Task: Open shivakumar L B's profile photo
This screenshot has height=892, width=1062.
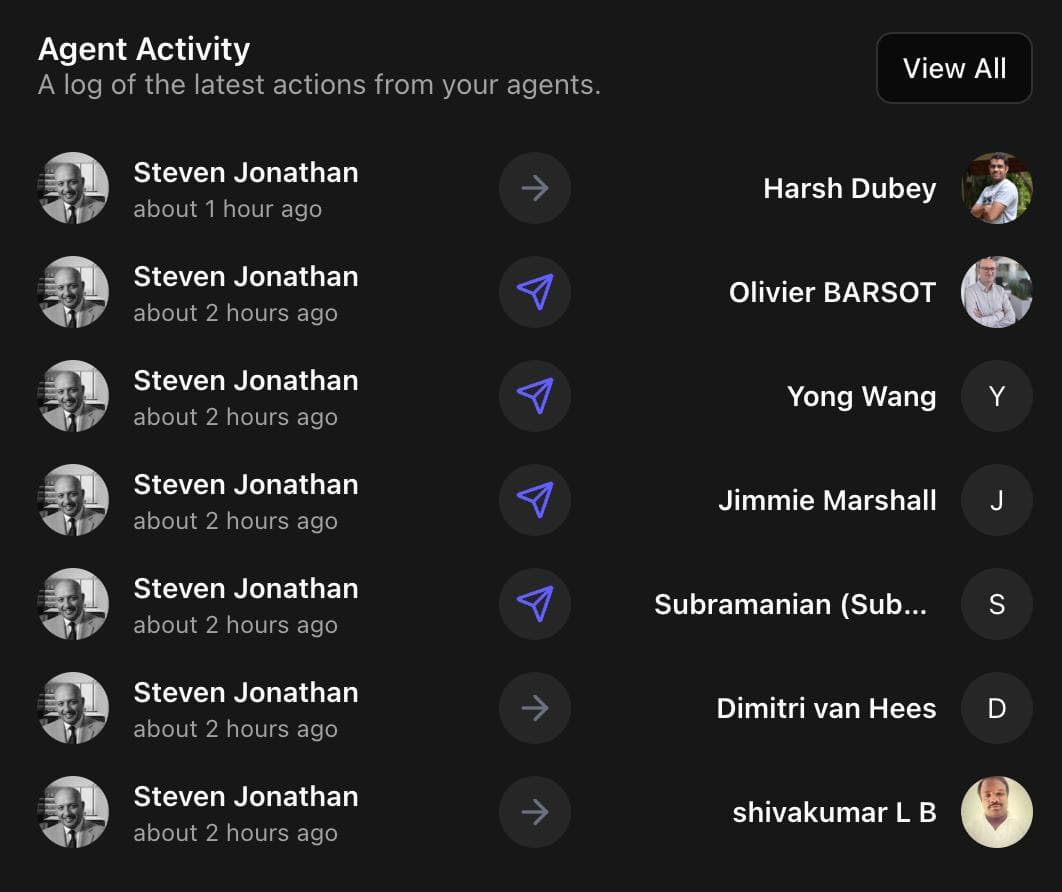Action: [x=996, y=812]
